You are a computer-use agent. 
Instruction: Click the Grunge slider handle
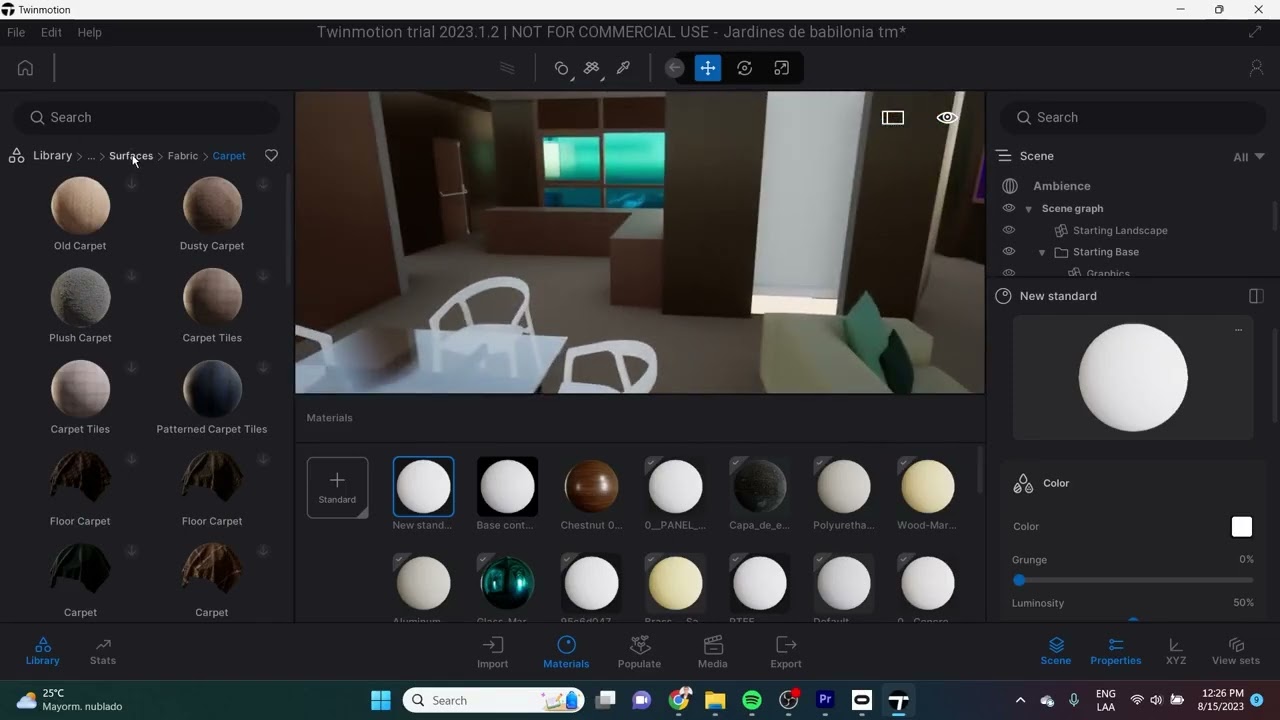[x=1019, y=580]
